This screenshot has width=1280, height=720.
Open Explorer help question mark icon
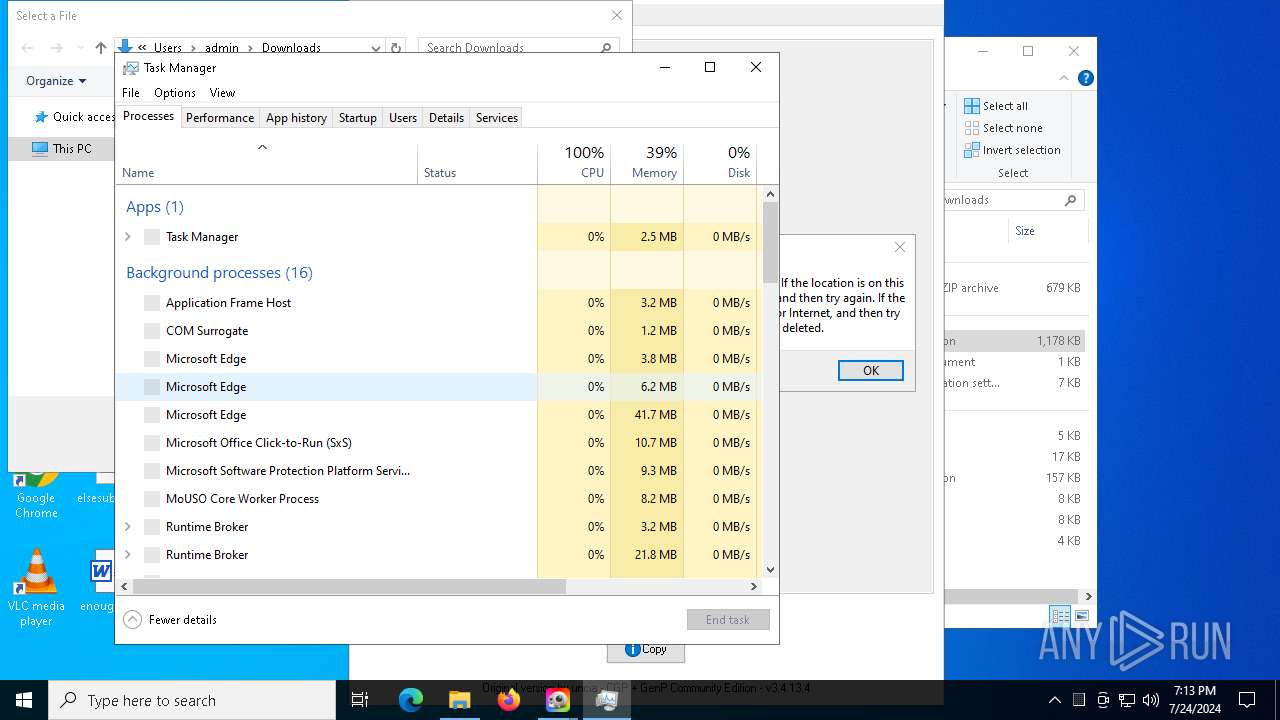[1085, 78]
